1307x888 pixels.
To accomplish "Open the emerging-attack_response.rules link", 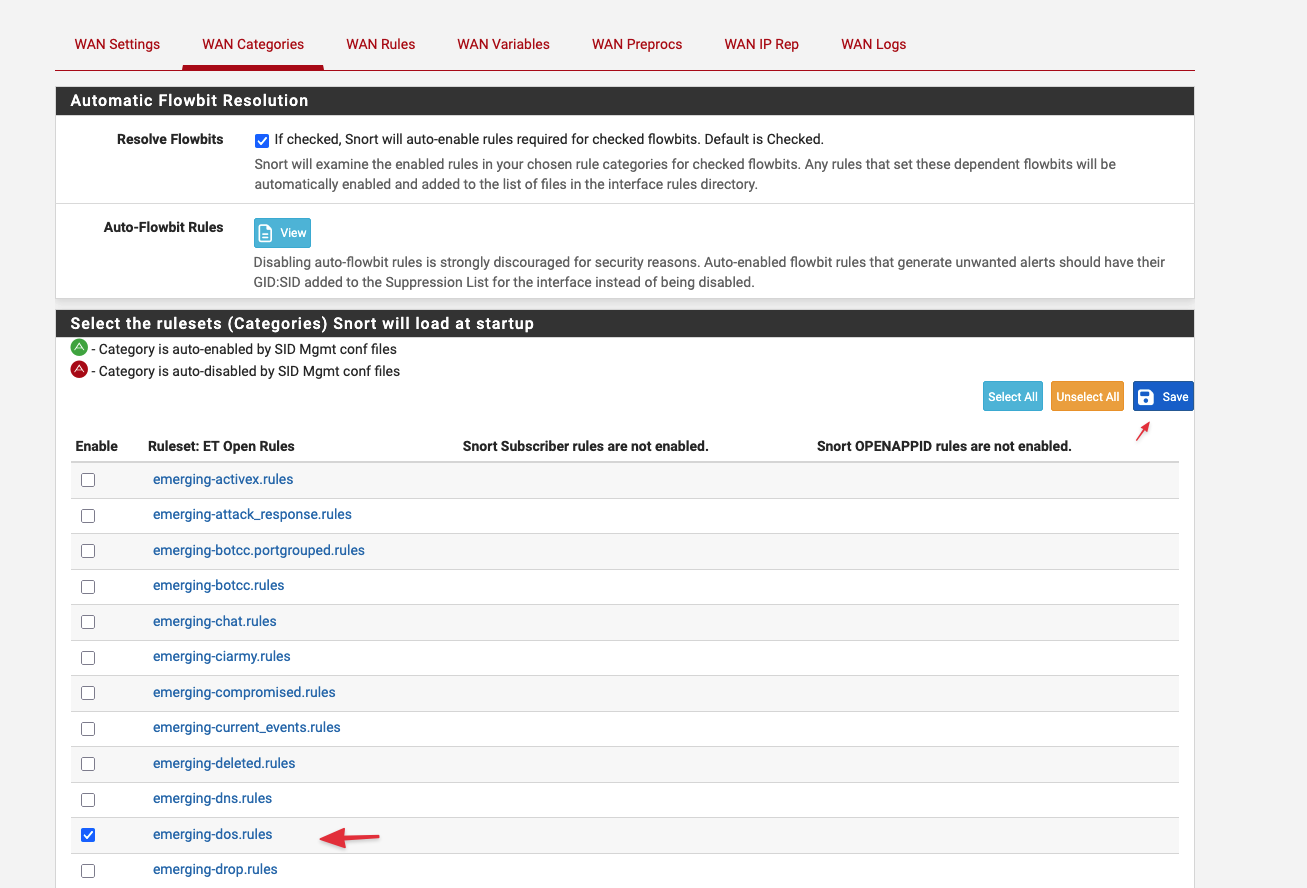I will coord(252,514).
